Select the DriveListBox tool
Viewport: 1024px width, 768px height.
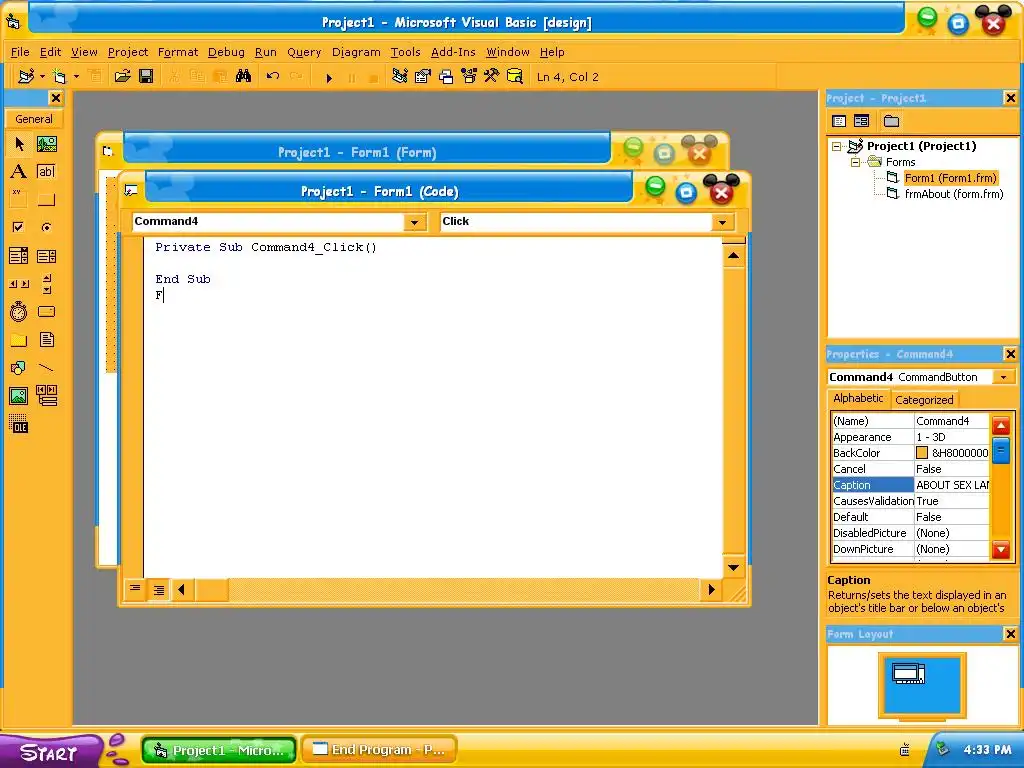coord(46,312)
